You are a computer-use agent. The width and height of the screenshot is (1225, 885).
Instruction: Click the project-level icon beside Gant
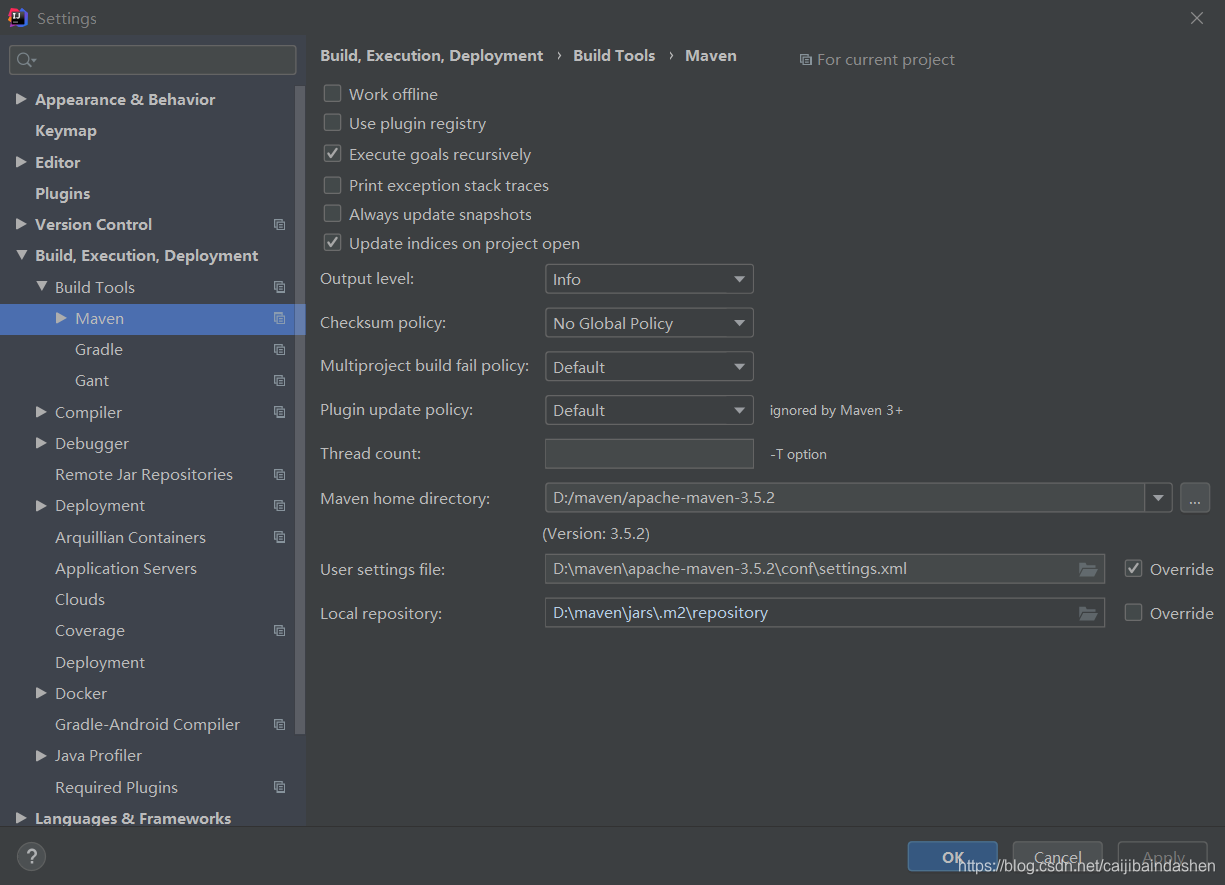click(x=280, y=381)
